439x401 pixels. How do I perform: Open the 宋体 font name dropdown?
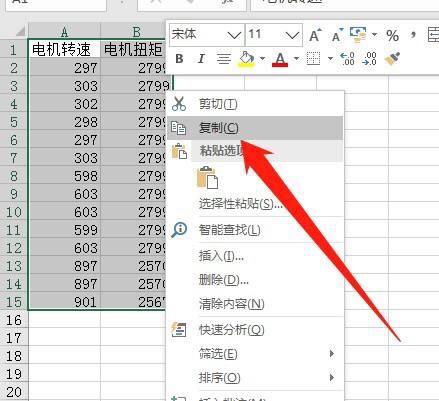233,35
